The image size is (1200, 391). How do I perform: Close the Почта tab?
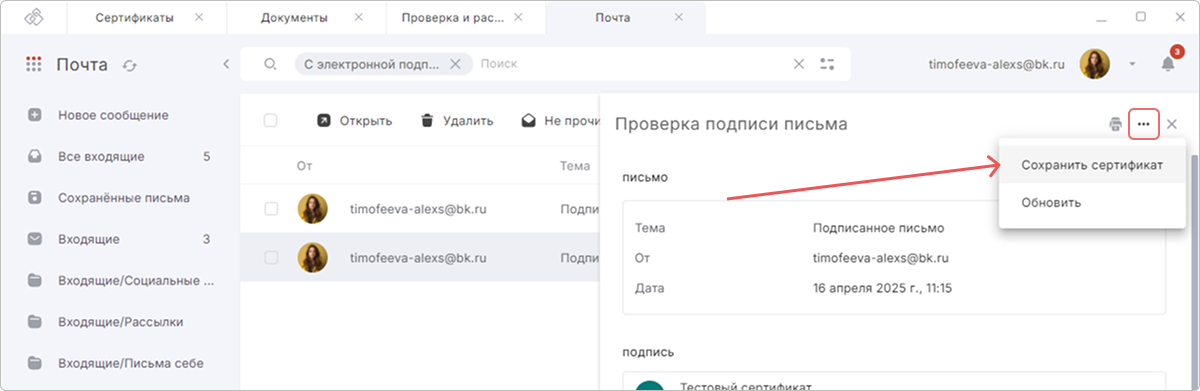tap(679, 17)
